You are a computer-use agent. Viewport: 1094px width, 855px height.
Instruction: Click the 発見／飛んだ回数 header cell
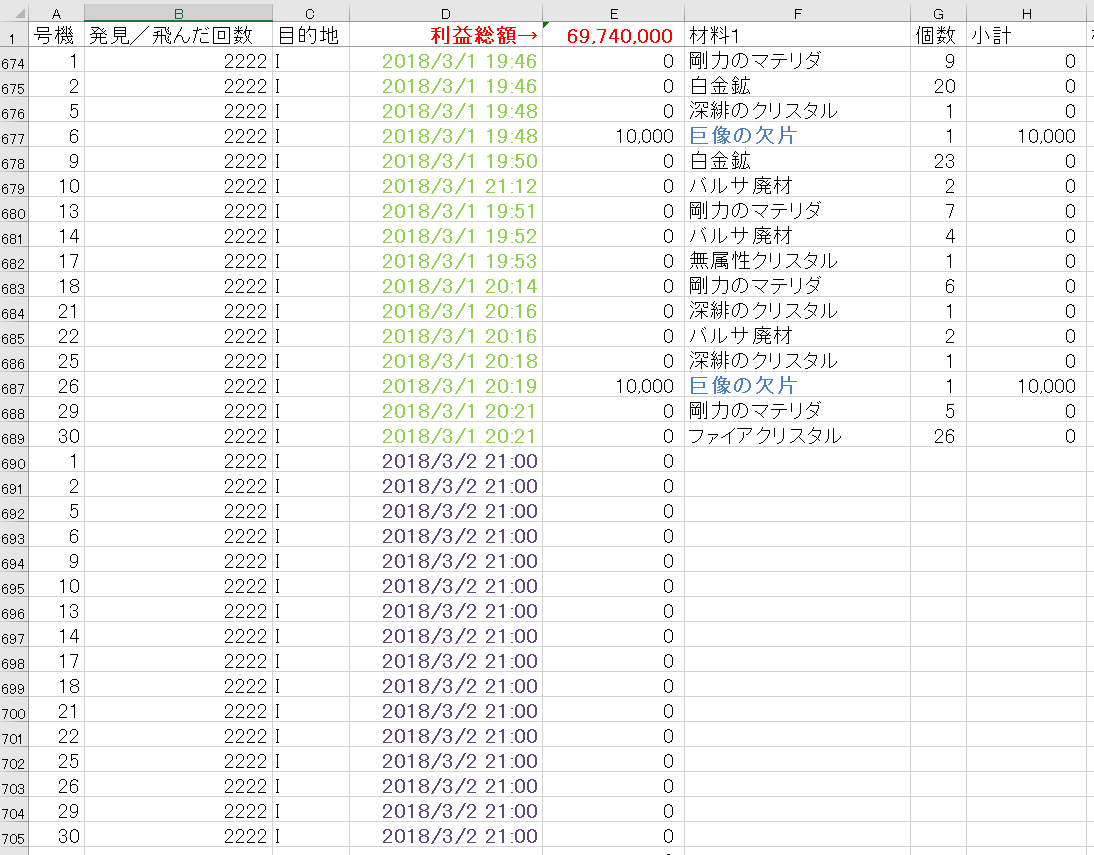click(x=178, y=36)
